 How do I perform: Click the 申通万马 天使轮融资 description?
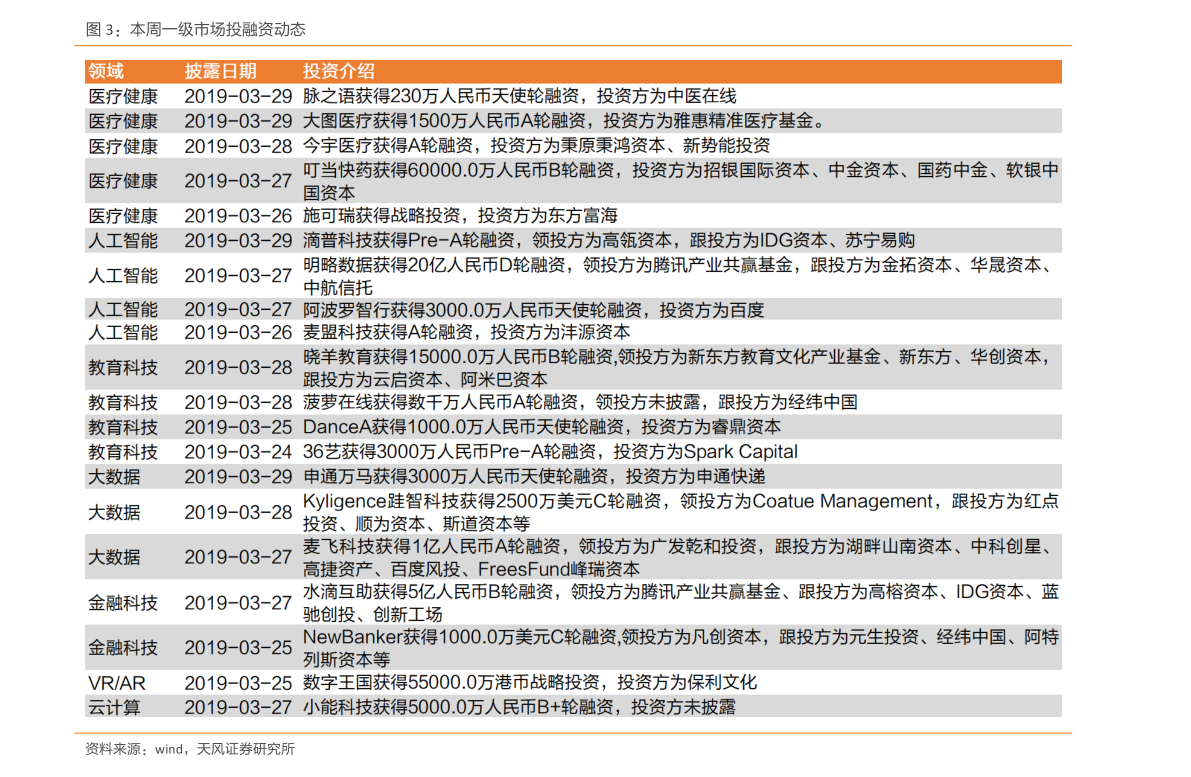534,476
